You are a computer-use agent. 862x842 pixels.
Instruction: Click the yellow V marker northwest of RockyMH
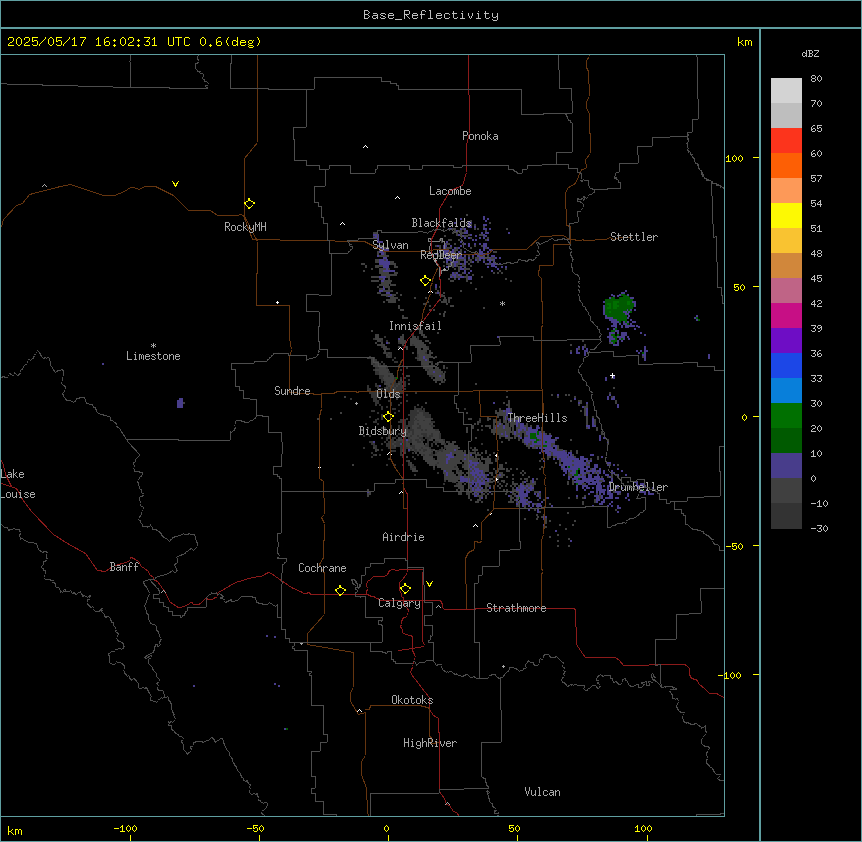(175, 184)
